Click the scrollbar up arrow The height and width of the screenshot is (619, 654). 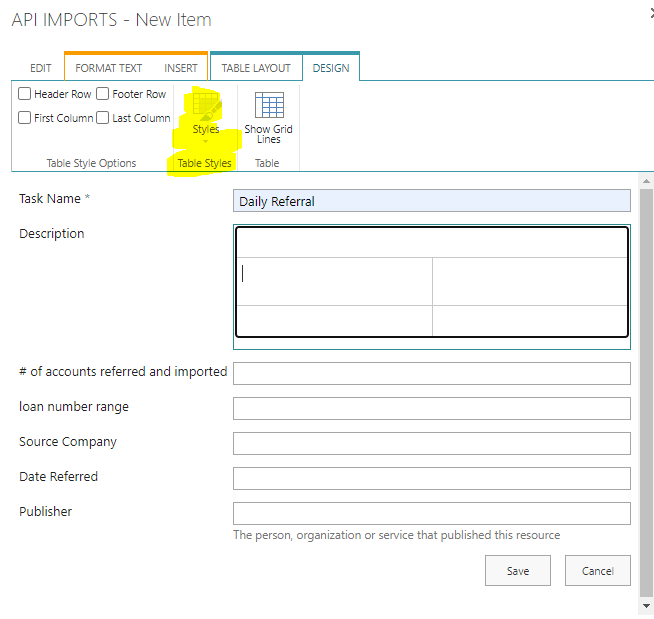point(646,181)
